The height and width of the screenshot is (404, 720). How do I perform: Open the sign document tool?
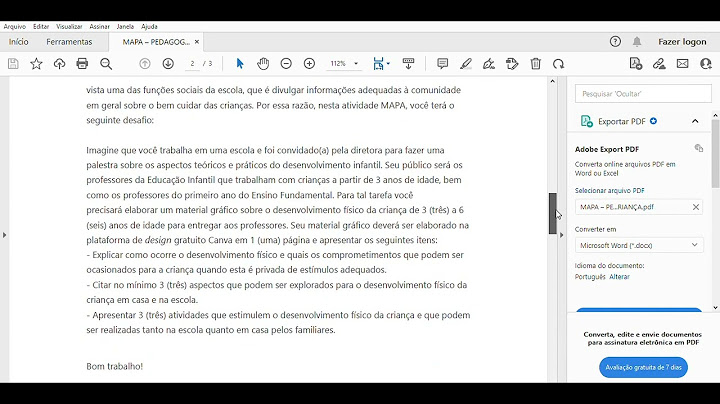[x=489, y=64]
